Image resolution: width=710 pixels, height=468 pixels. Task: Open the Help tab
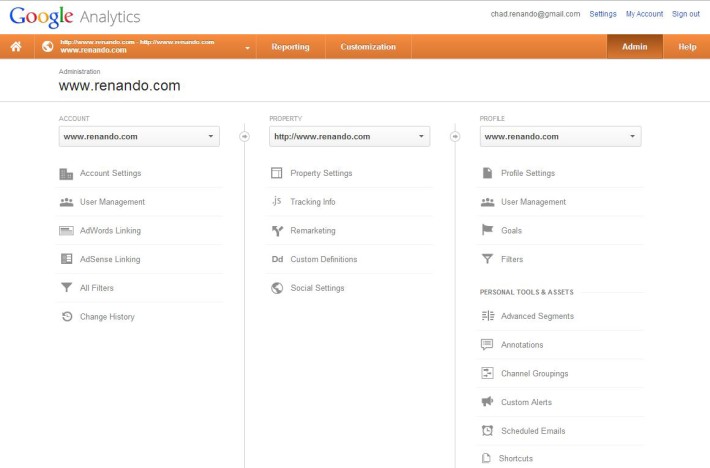click(687, 47)
